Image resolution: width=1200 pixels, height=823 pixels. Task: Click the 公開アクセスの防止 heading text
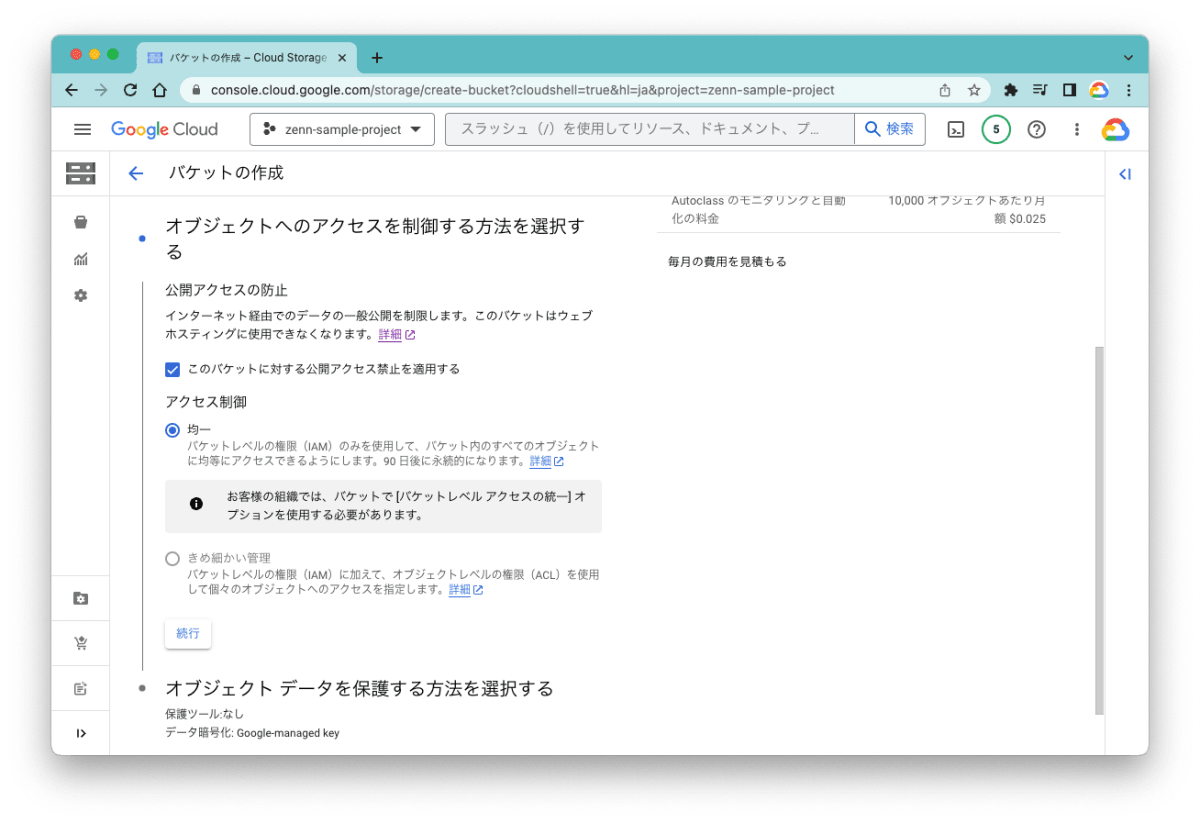coord(226,290)
